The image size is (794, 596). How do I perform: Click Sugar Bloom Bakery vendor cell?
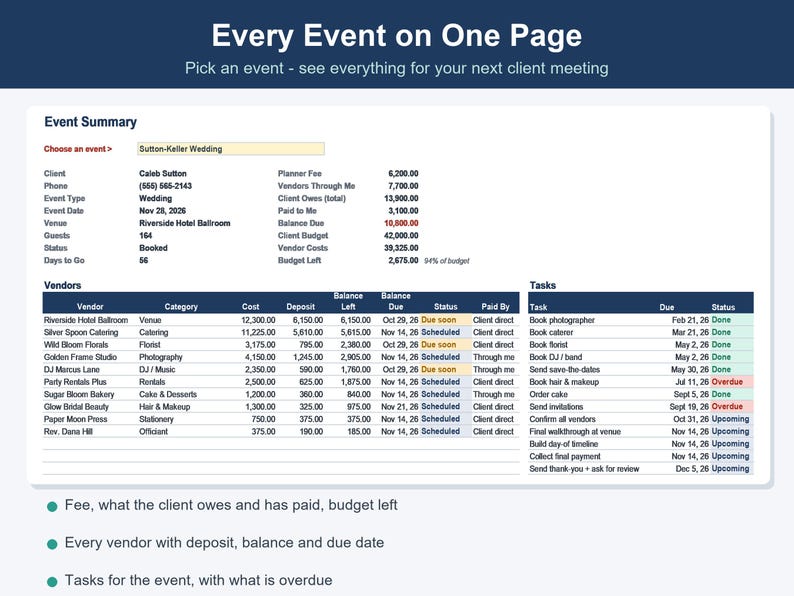78,394
